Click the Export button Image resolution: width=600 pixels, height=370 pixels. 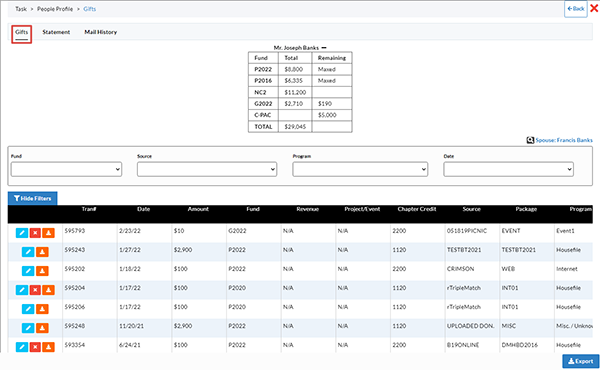580,361
